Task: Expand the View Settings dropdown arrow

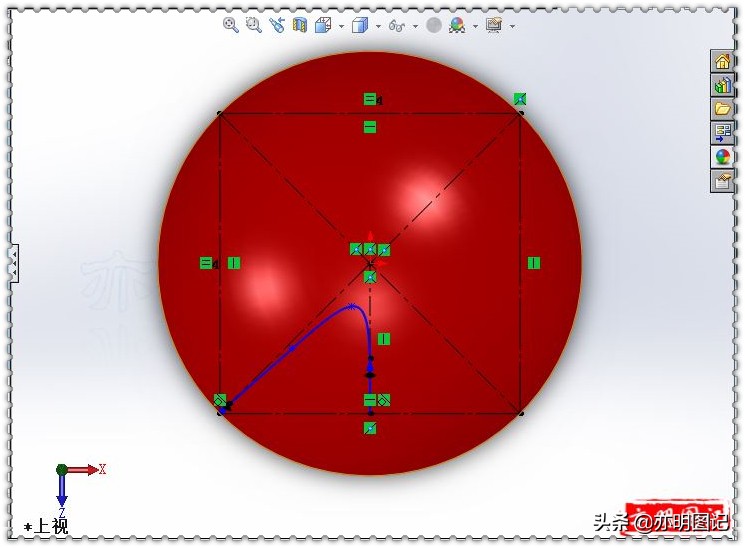Action: [x=512, y=26]
